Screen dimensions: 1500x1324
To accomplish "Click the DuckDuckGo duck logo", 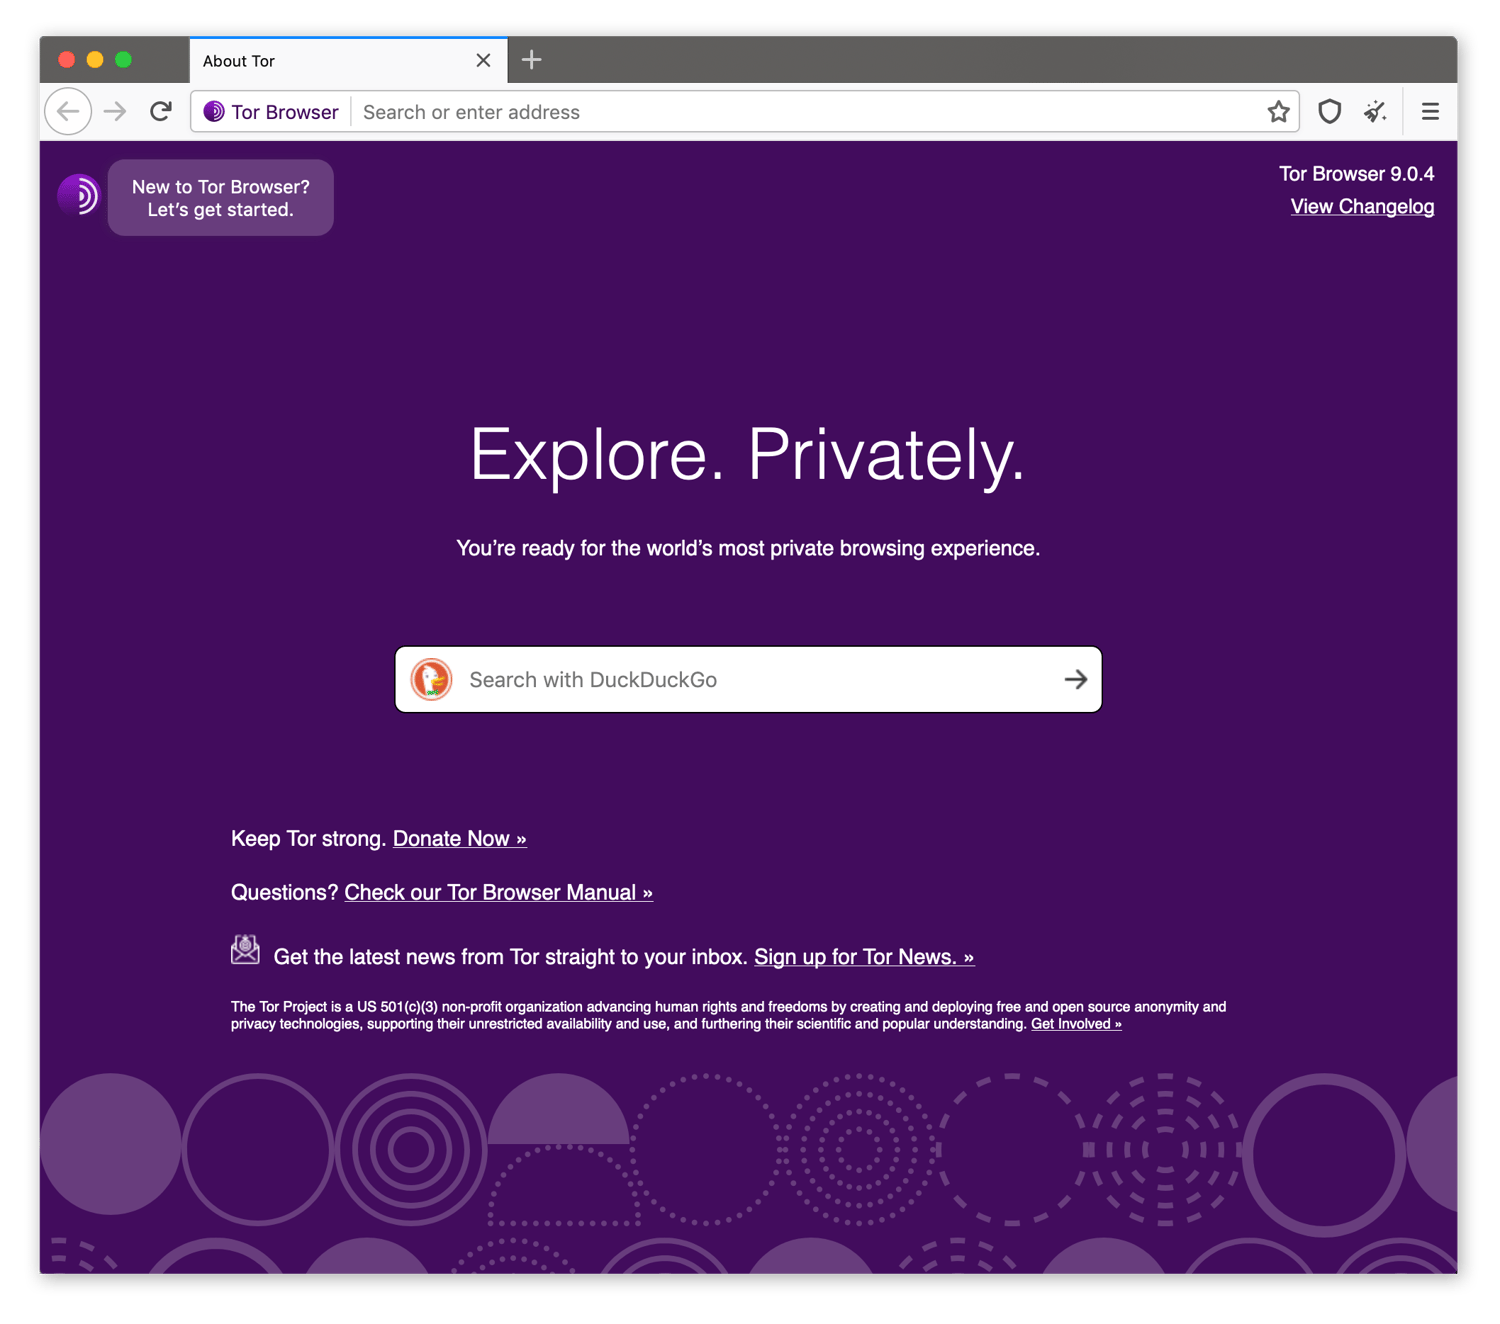I will click(432, 680).
